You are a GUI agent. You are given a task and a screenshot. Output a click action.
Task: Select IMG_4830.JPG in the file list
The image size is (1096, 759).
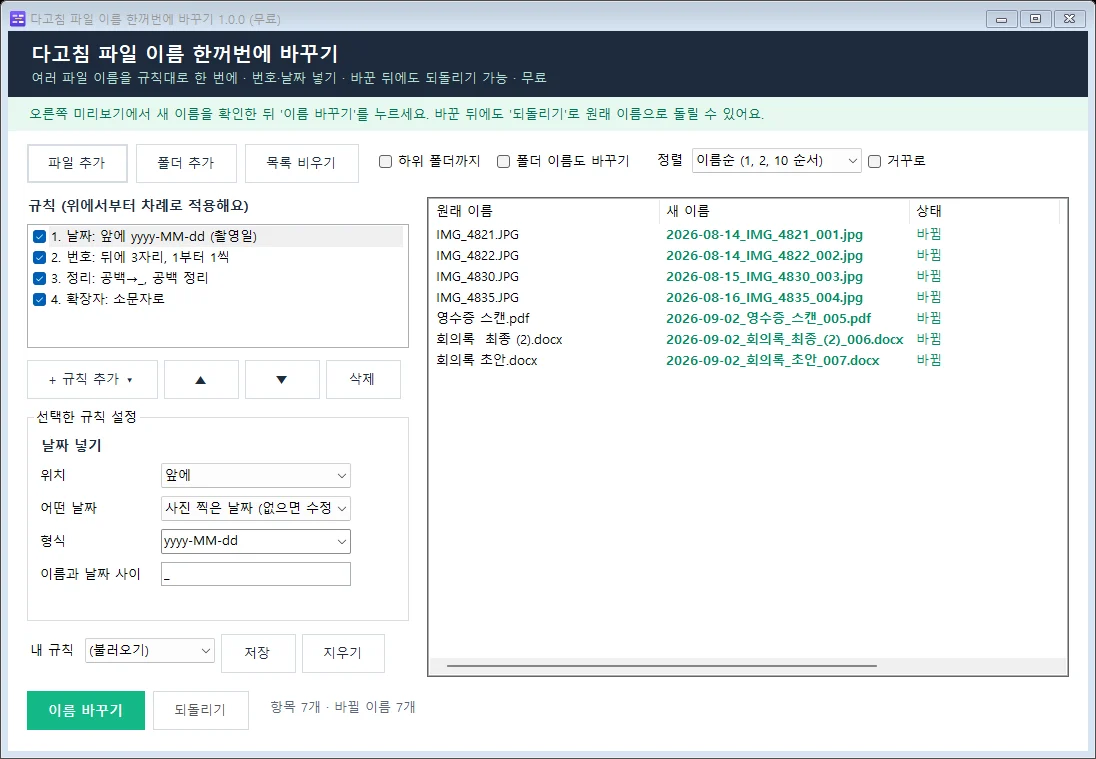pyautogui.click(x=477, y=277)
